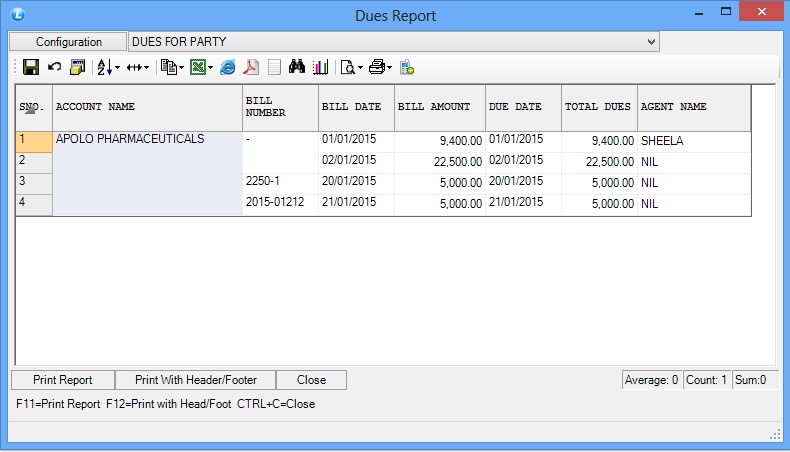
Task: Export report as PDF icon
Action: [x=252, y=67]
